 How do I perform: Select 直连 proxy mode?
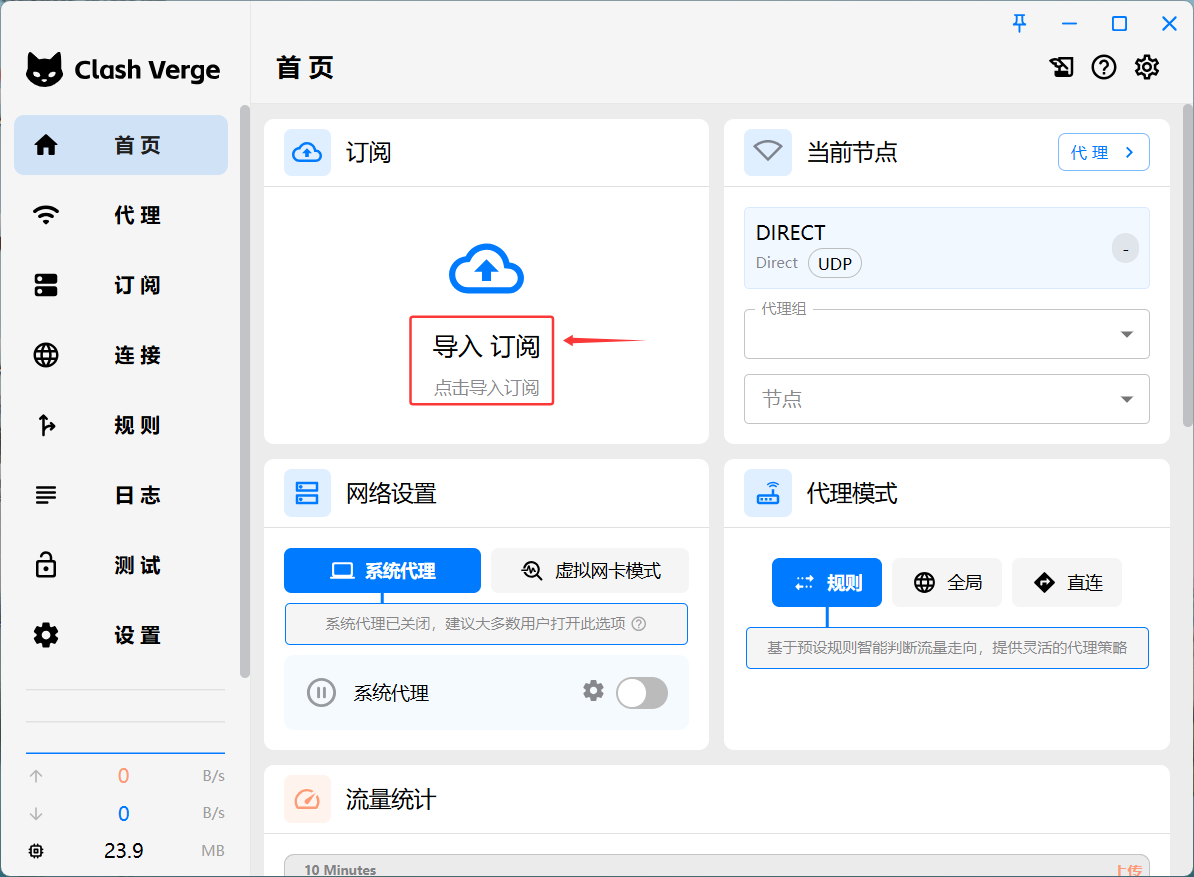point(1066,582)
